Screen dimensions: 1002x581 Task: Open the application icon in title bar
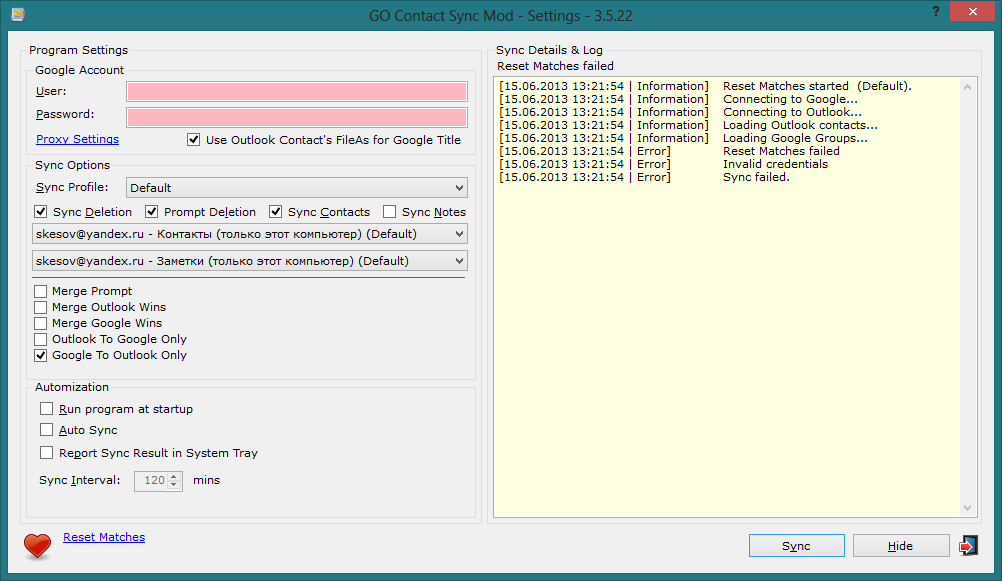tap(18, 14)
